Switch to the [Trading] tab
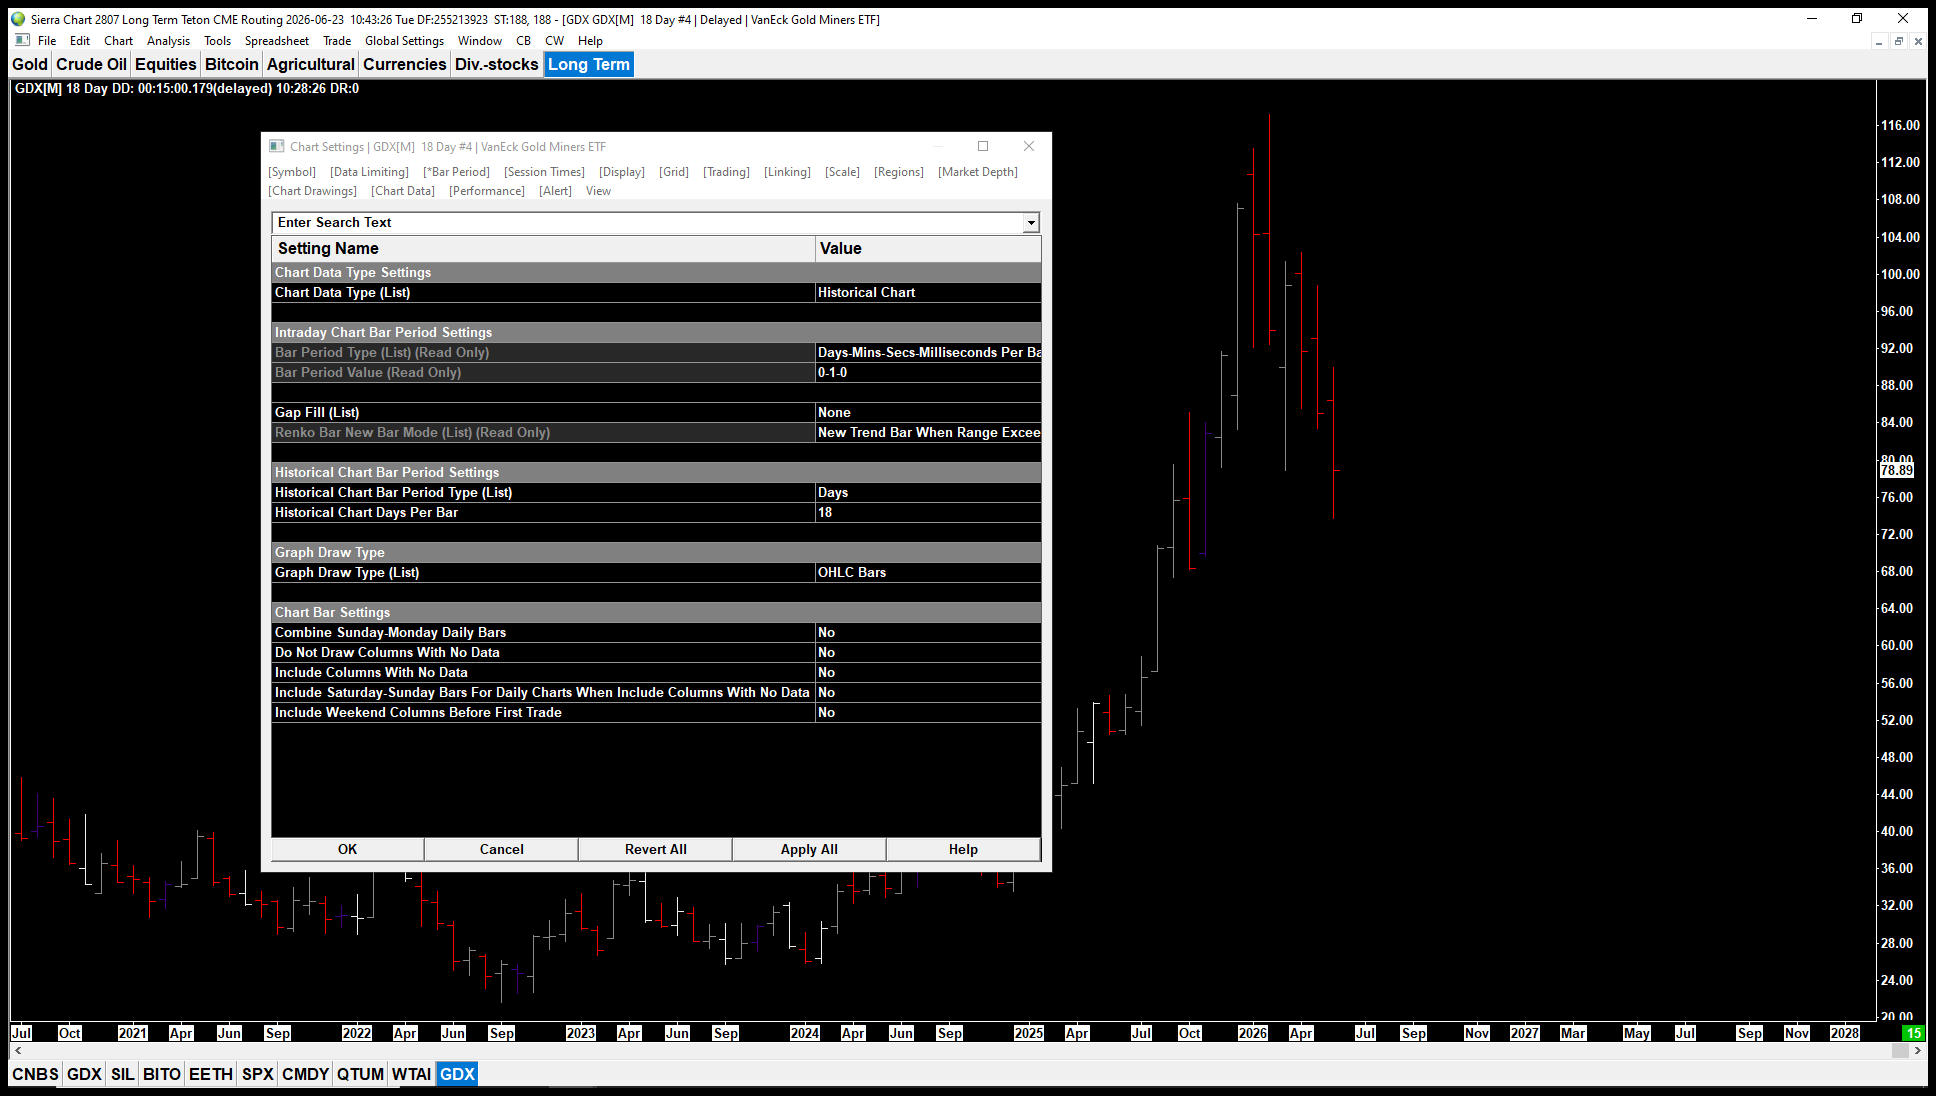This screenshot has width=1936, height=1096. (x=726, y=172)
